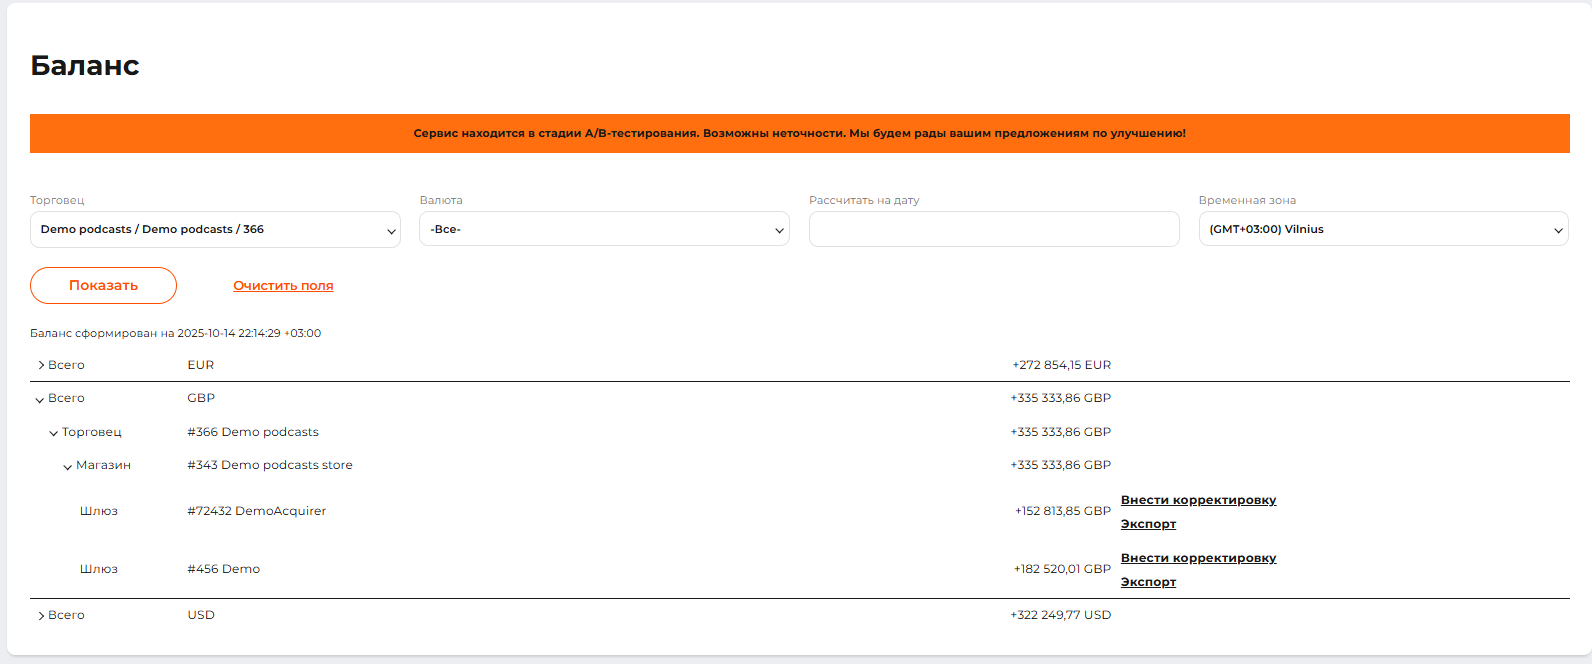1592x664 pixels.
Task: Open the Торговец merchant dropdown
Action: pos(215,230)
